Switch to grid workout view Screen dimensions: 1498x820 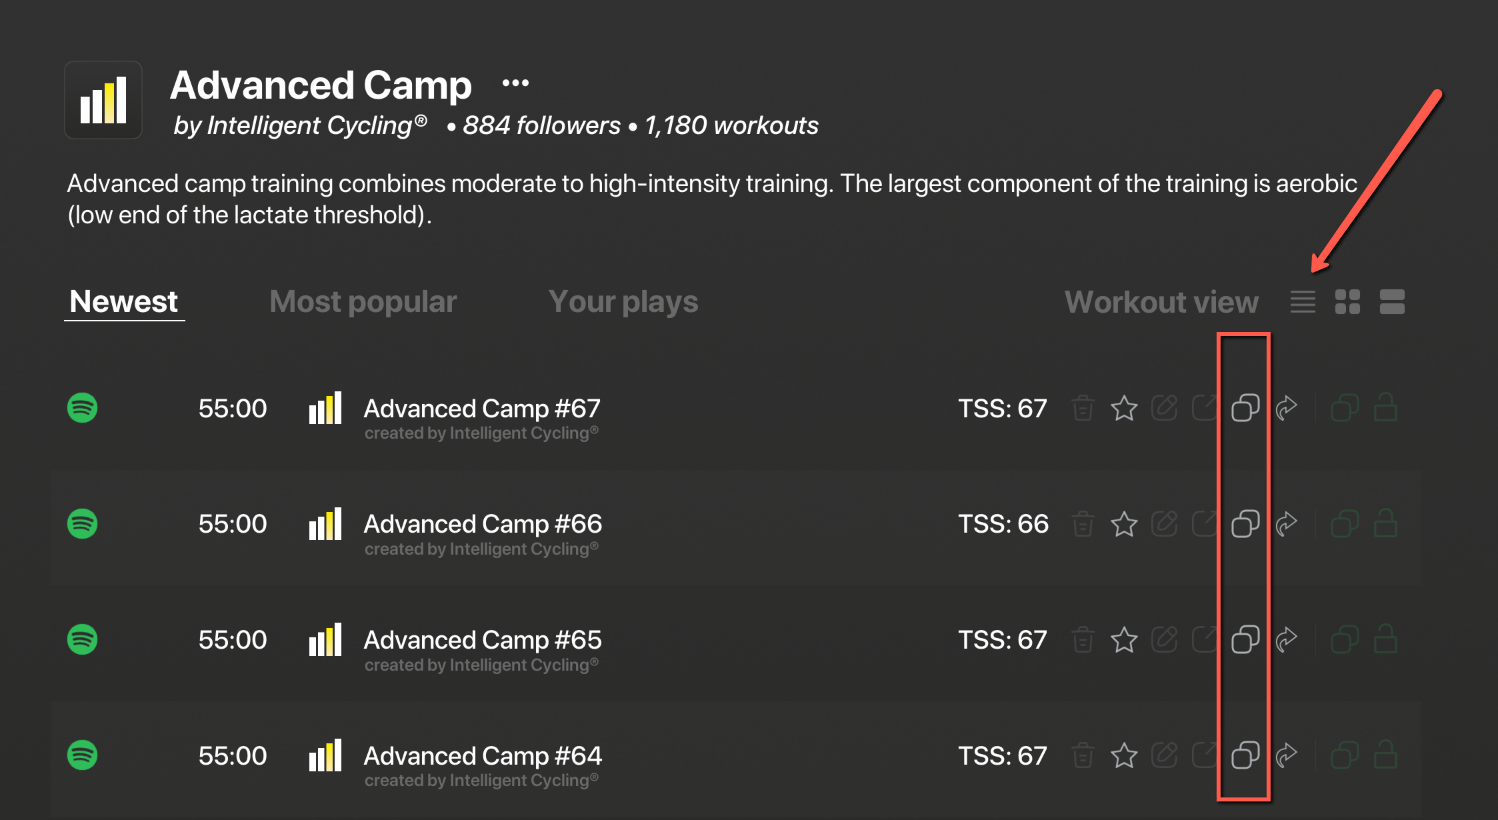pos(1347,302)
